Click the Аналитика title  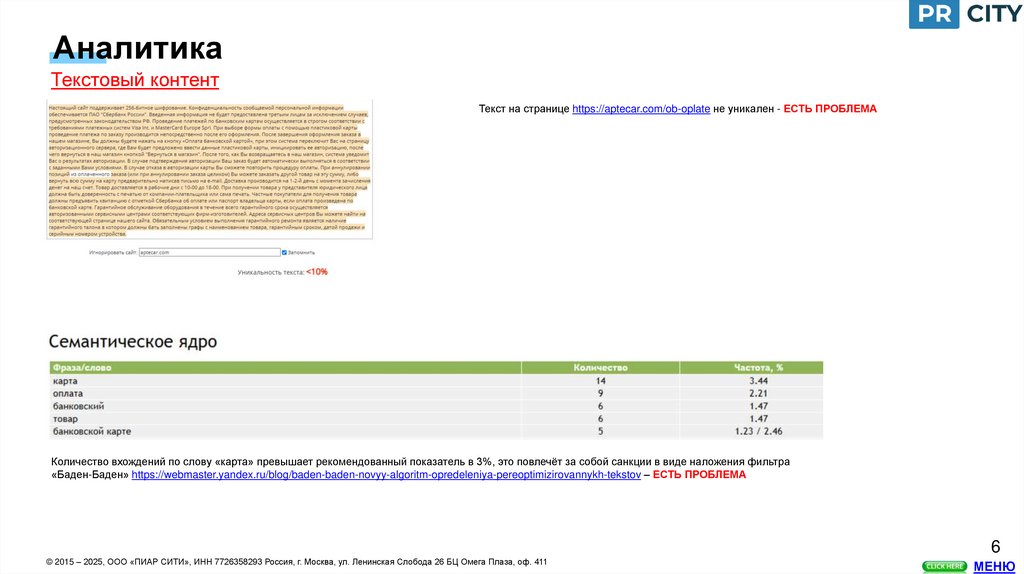pos(137,48)
